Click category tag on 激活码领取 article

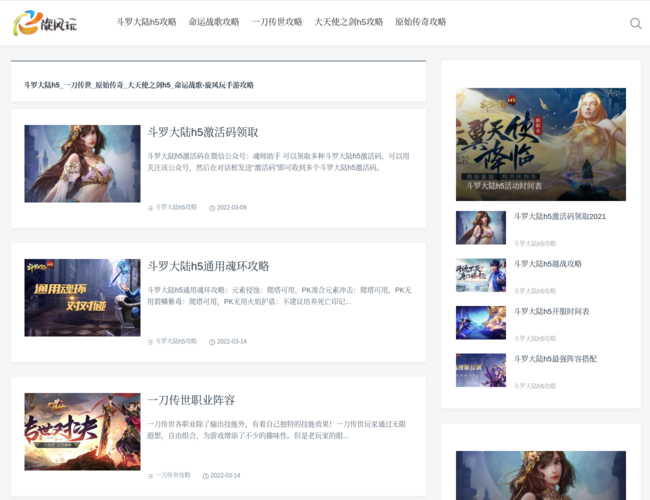[176, 207]
